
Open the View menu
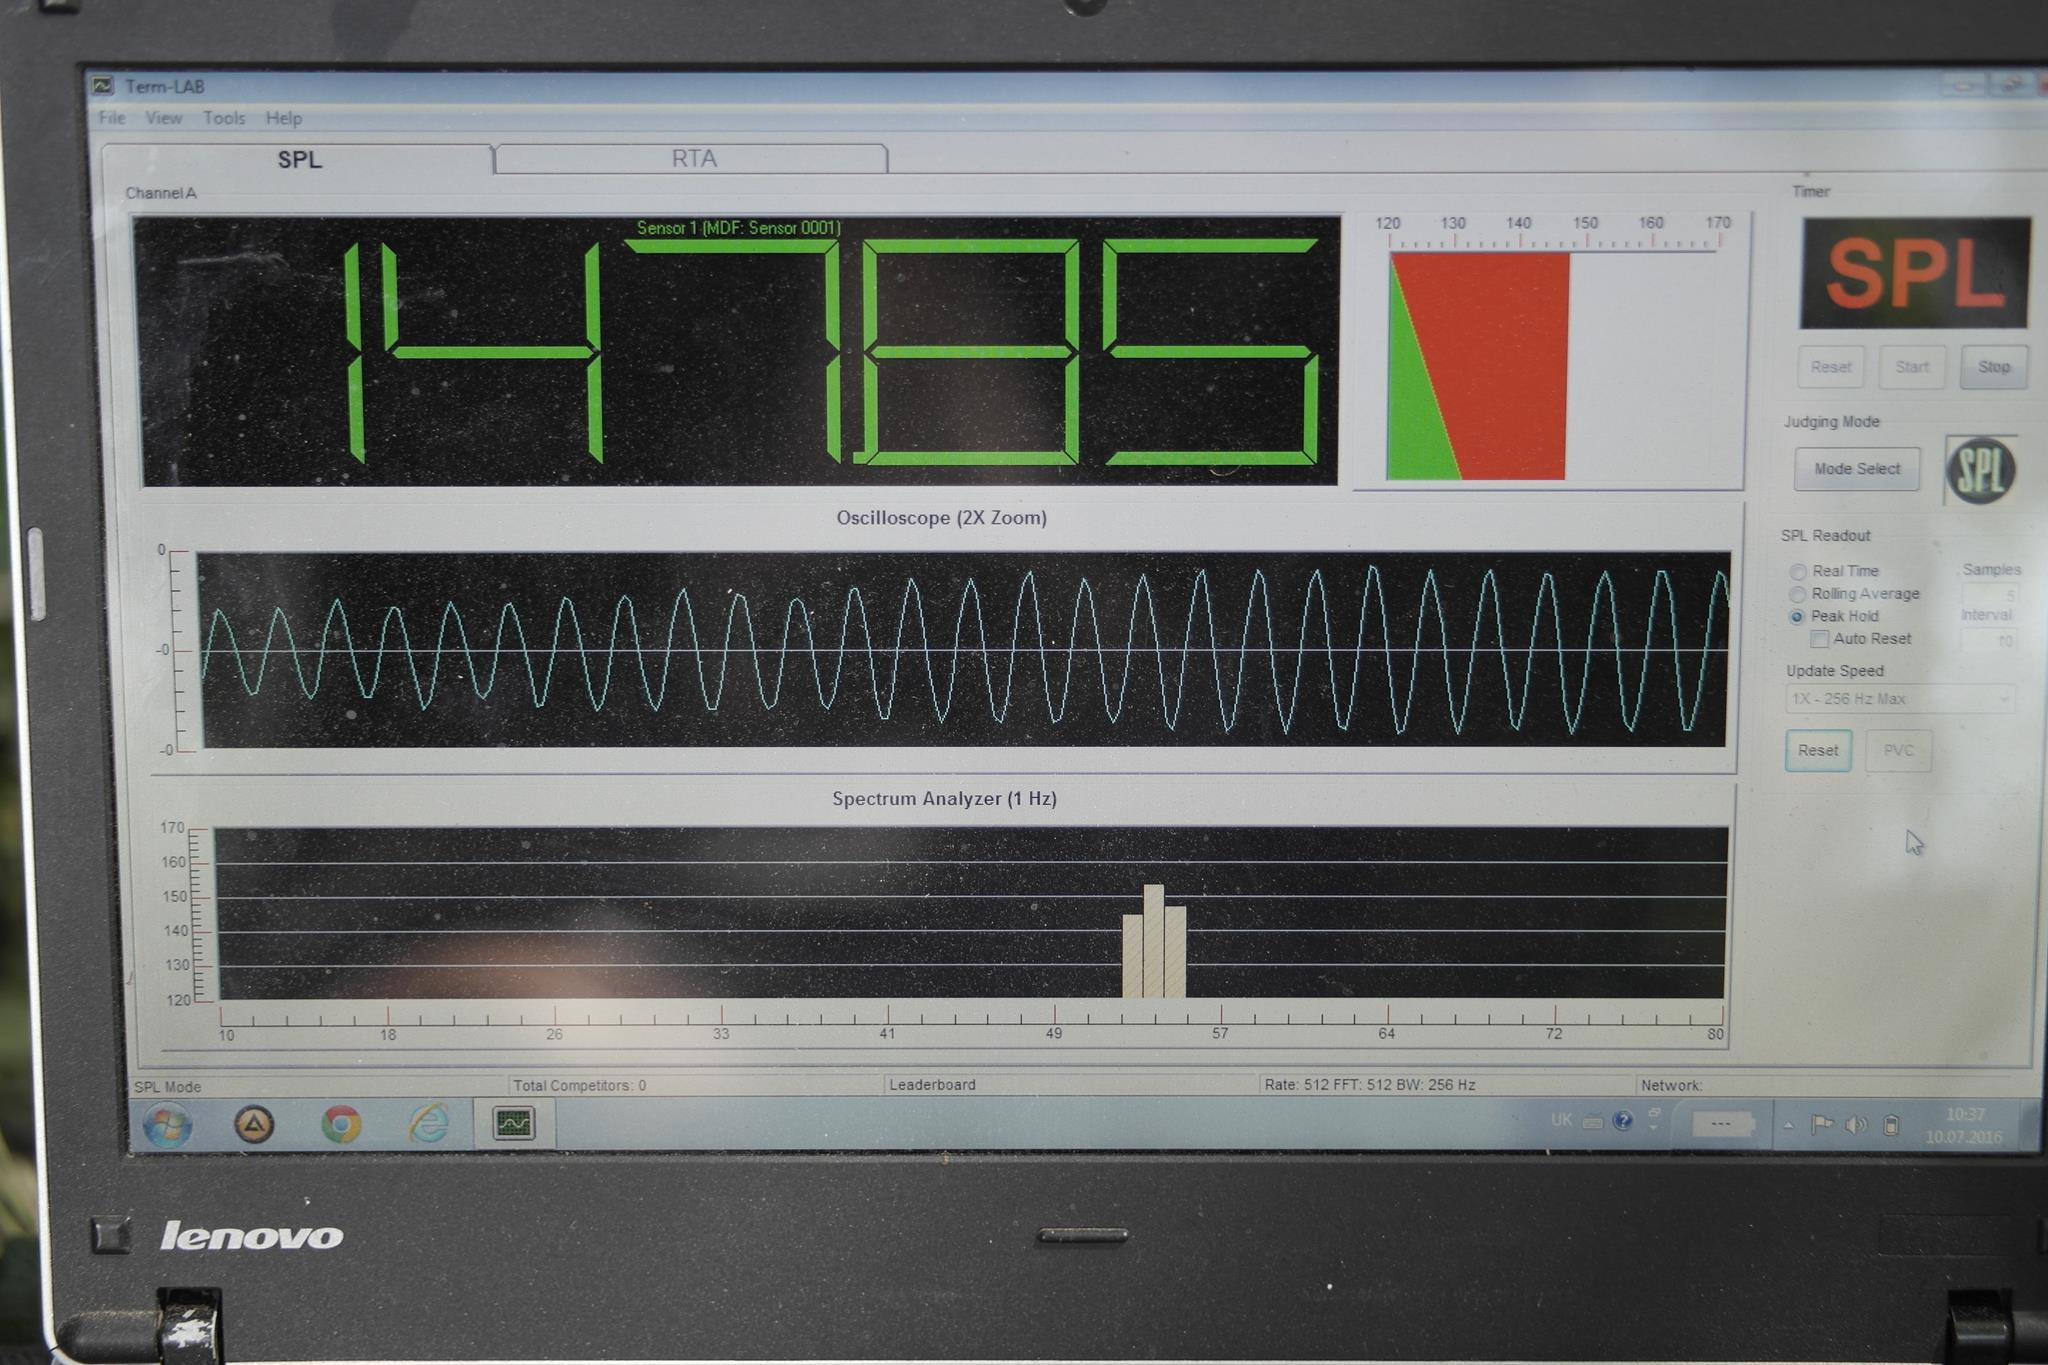(163, 118)
